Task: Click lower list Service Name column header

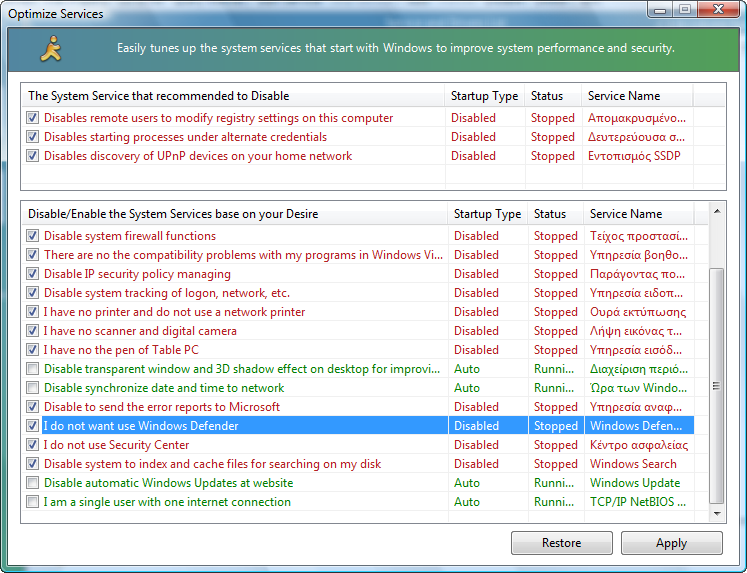Action: pos(626,214)
